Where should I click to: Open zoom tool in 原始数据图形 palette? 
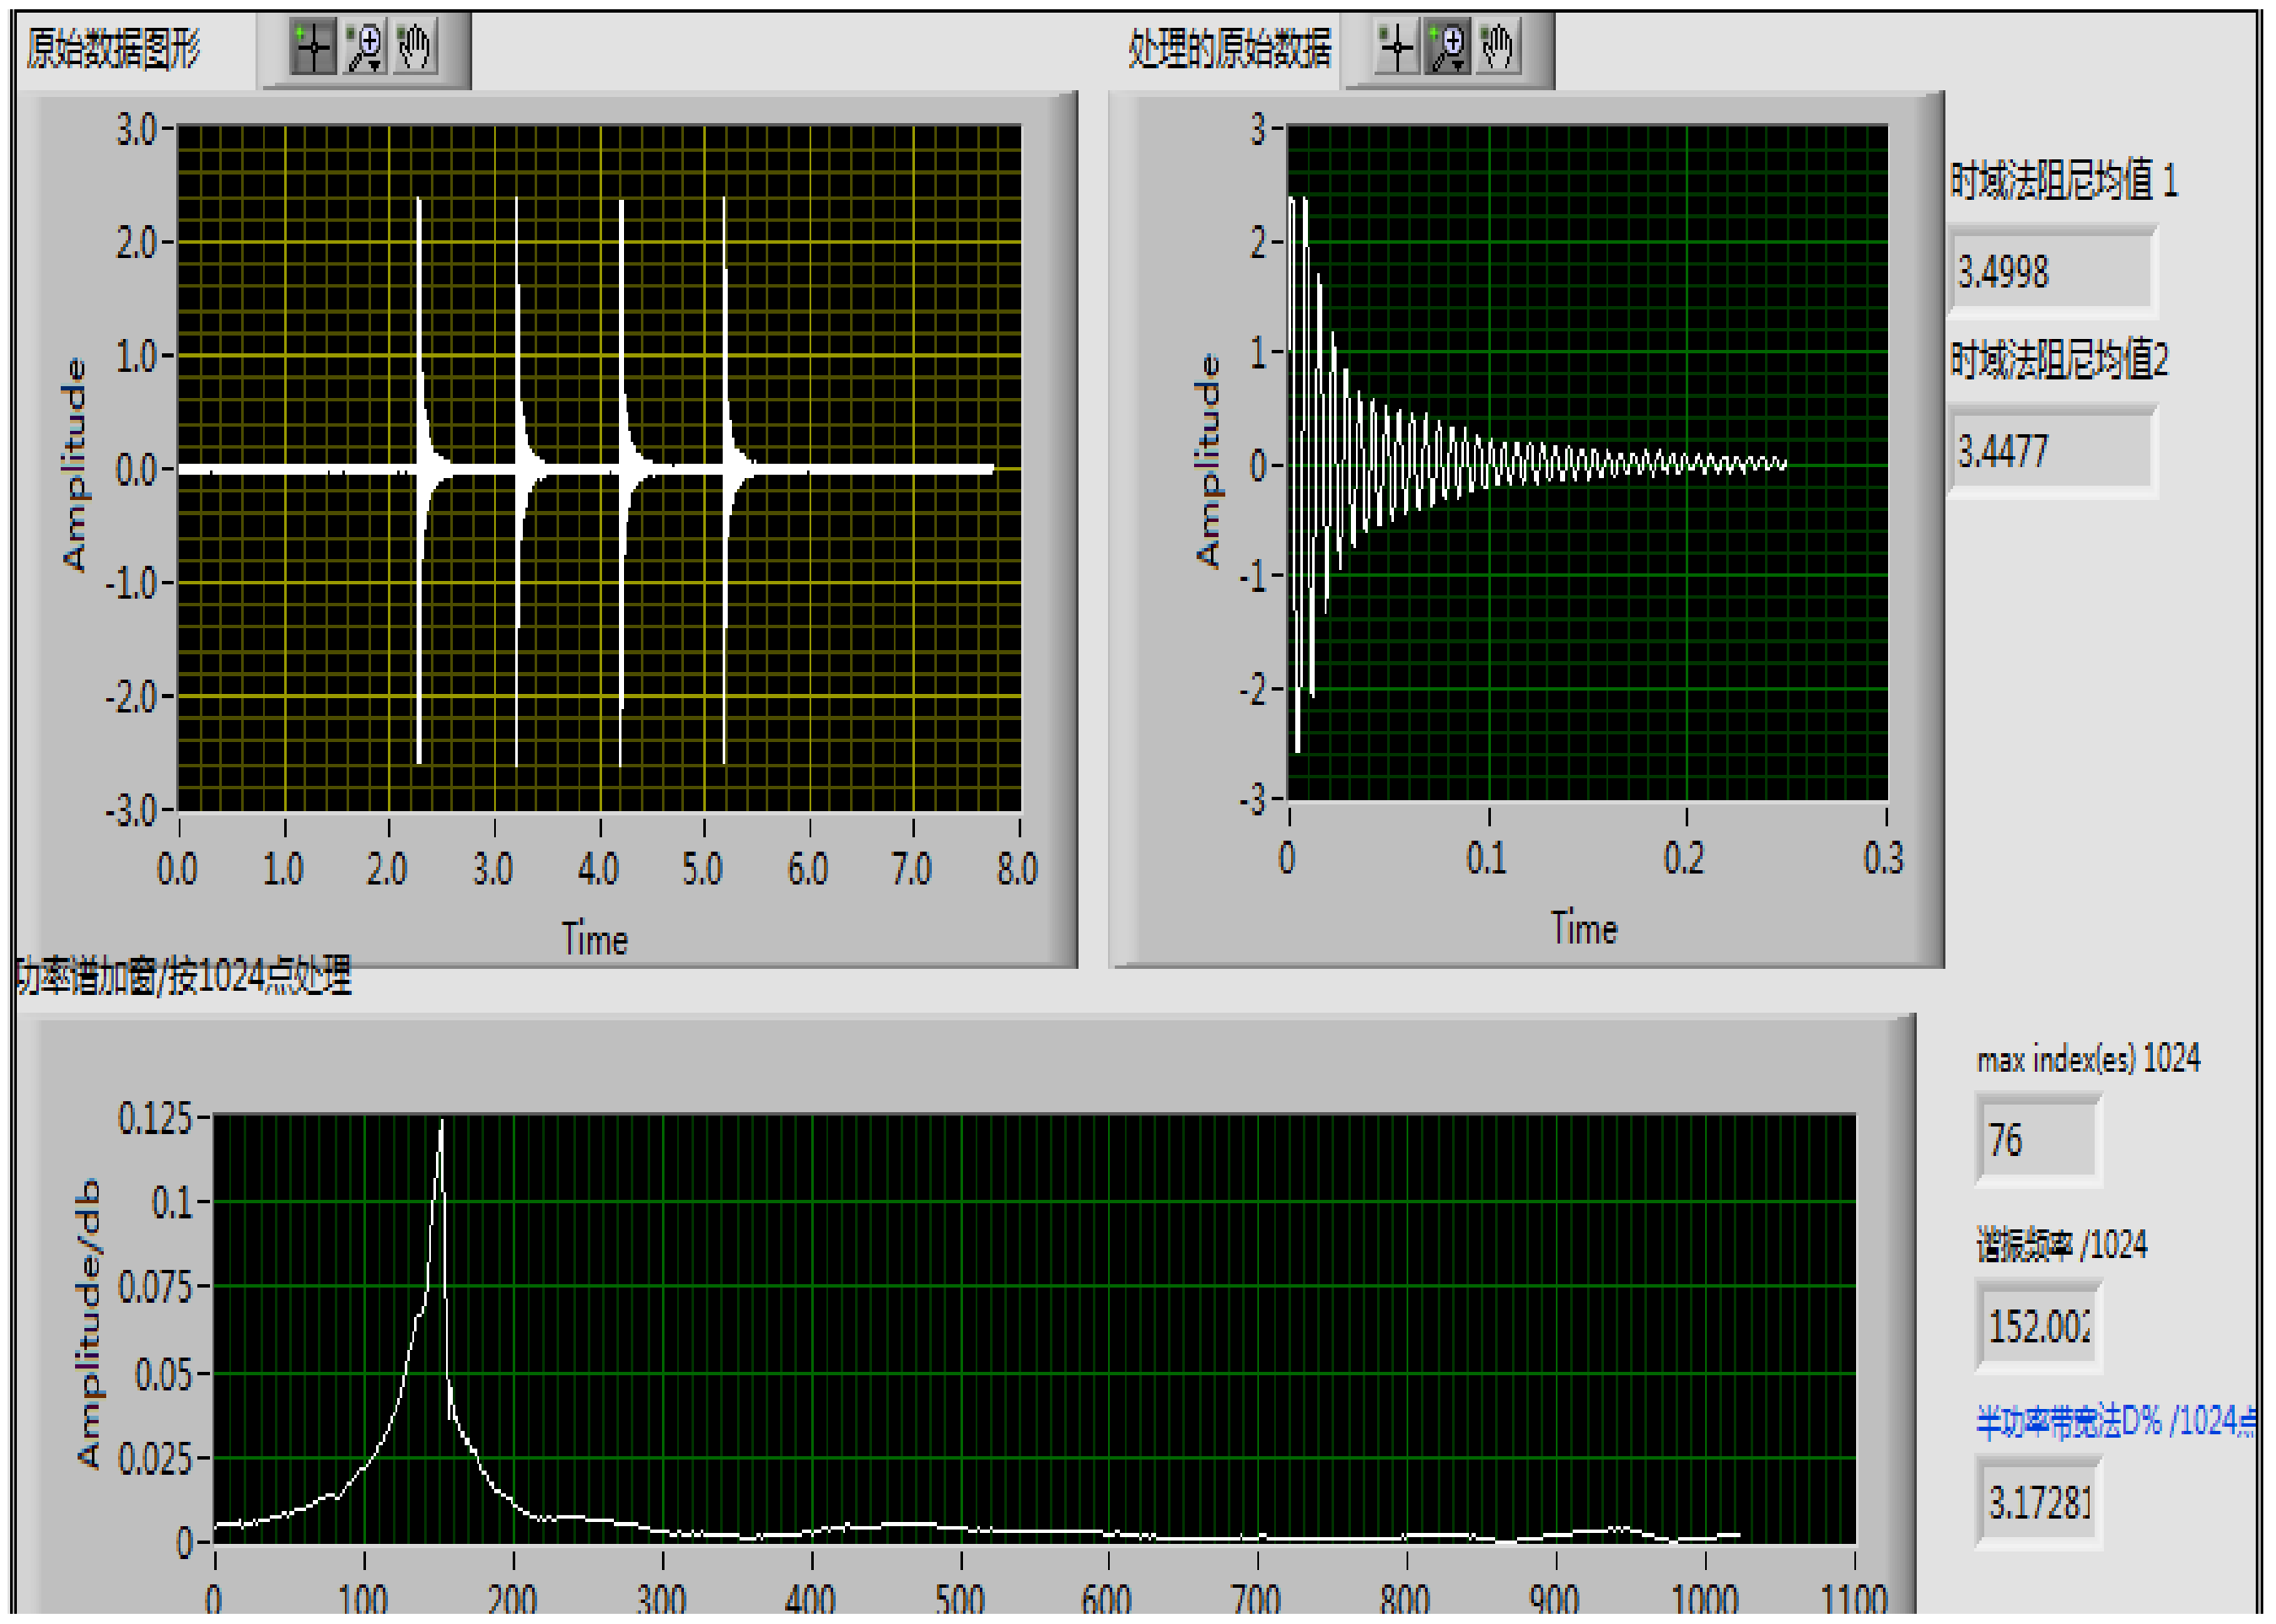tap(364, 48)
